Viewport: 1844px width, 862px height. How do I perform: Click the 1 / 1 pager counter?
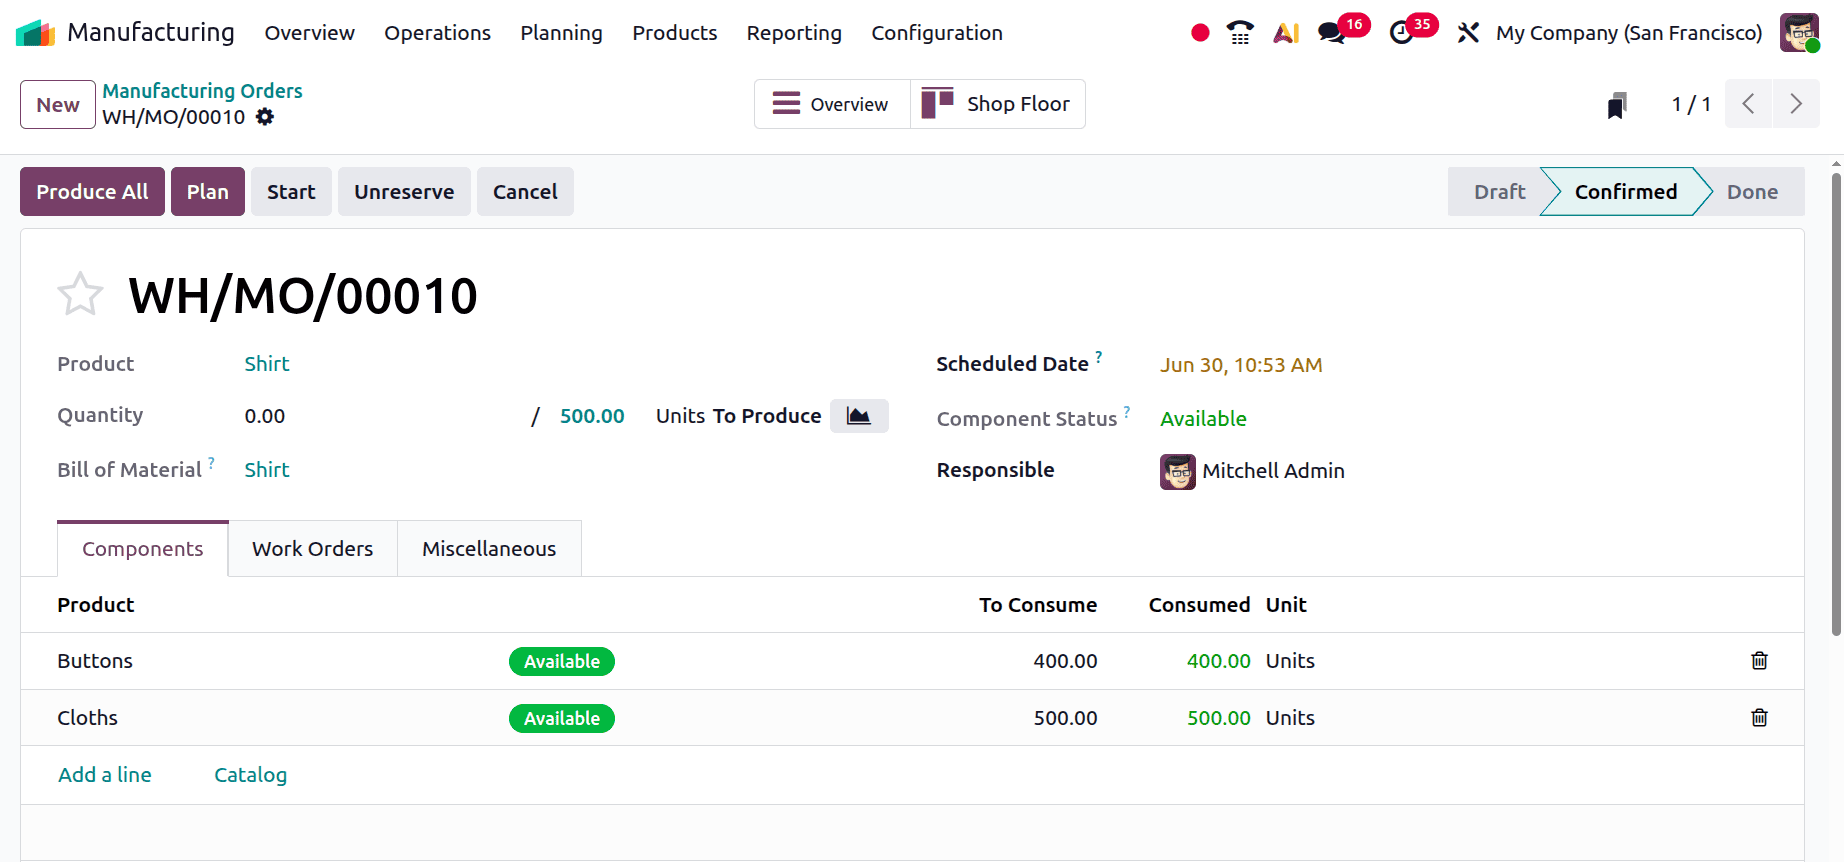point(1691,104)
